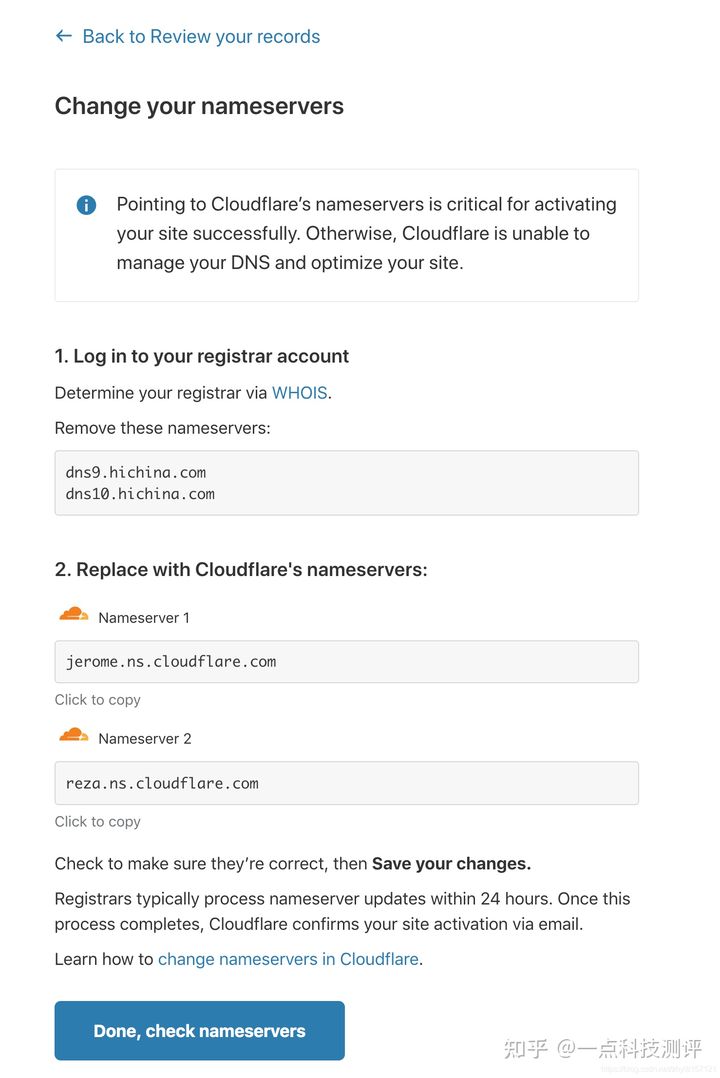The image size is (720, 1078).
Task: Click the back arrow icon
Action: [x=64, y=36]
